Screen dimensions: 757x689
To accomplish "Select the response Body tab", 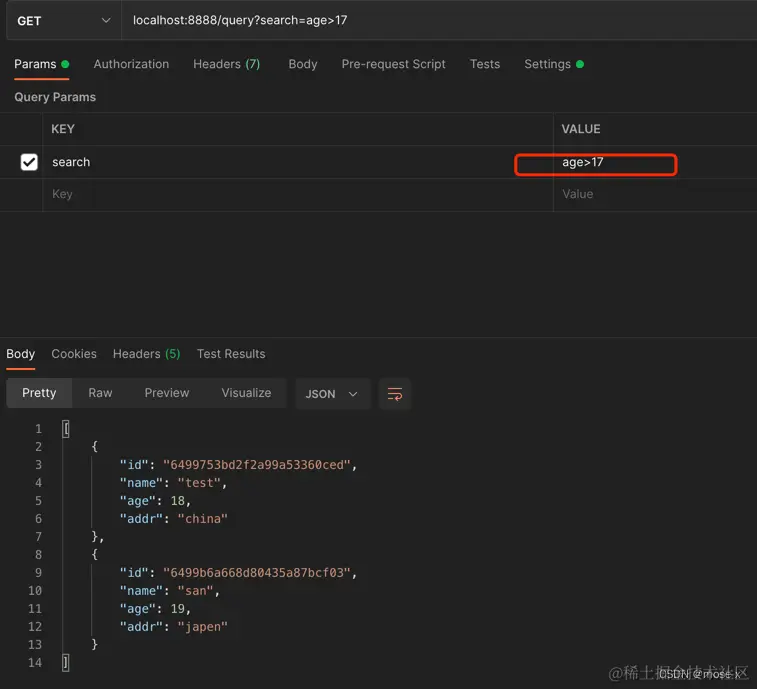I will [x=21, y=354].
